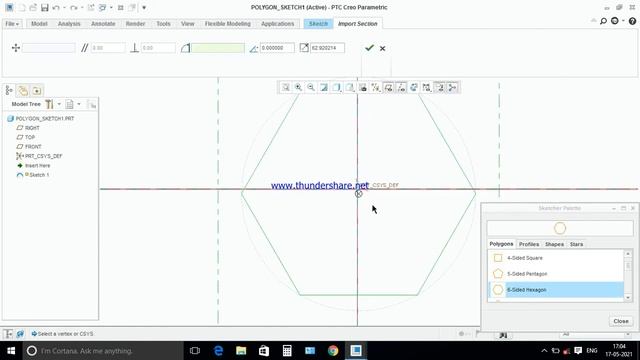The image size is (640, 360).
Task: Open the File menu
Action: point(12,24)
